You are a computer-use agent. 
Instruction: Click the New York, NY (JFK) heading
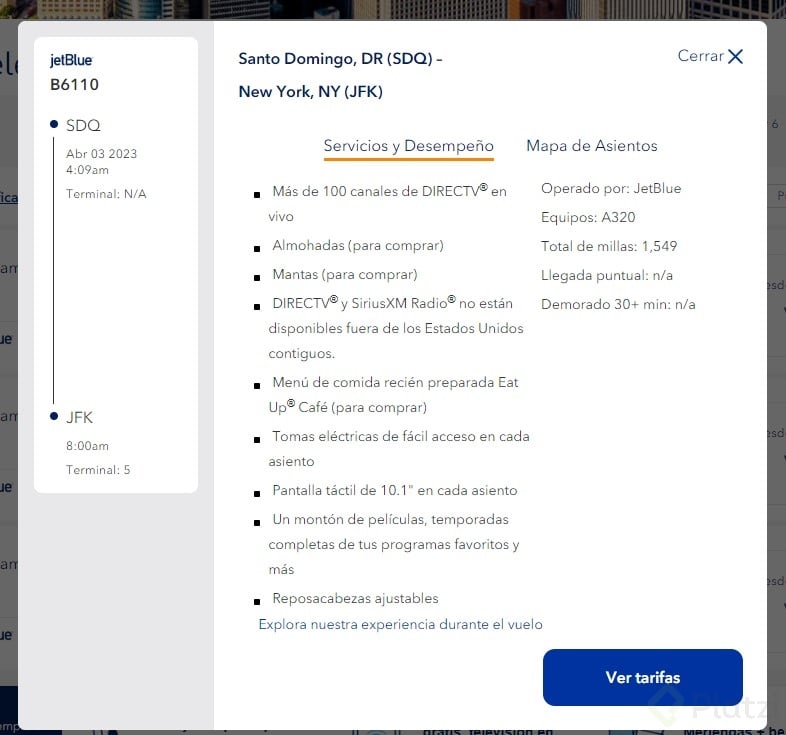tap(310, 92)
